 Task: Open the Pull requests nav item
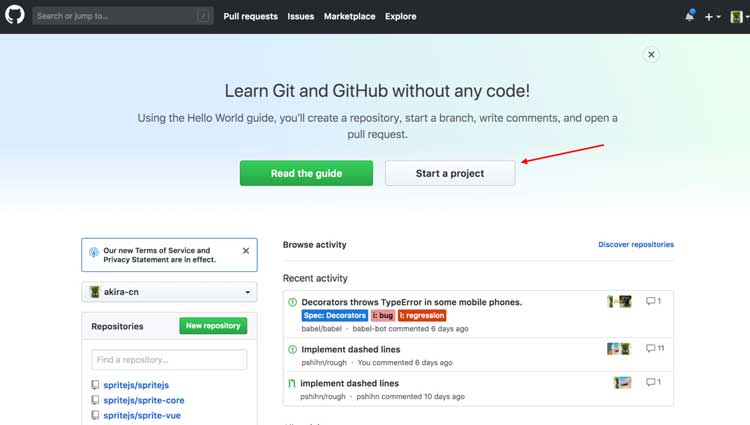pos(250,16)
